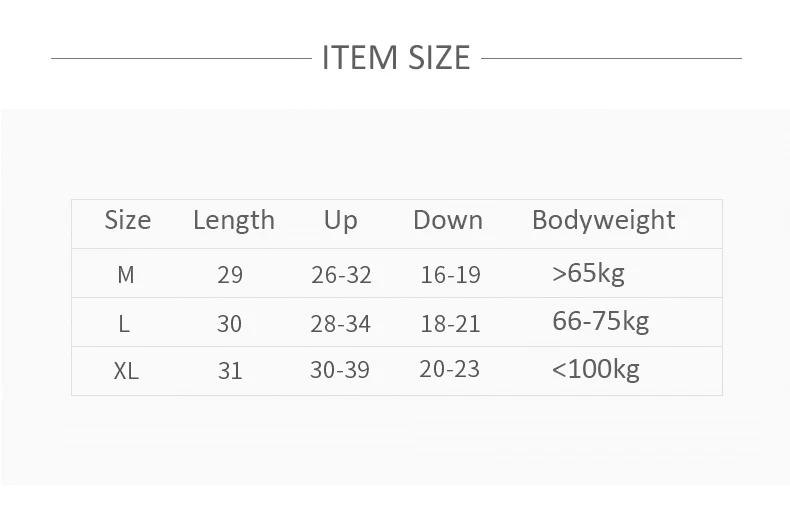Select the 16-19 Down measurement
The width and height of the screenshot is (790, 521).
pyautogui.click(x=450, y=274)
